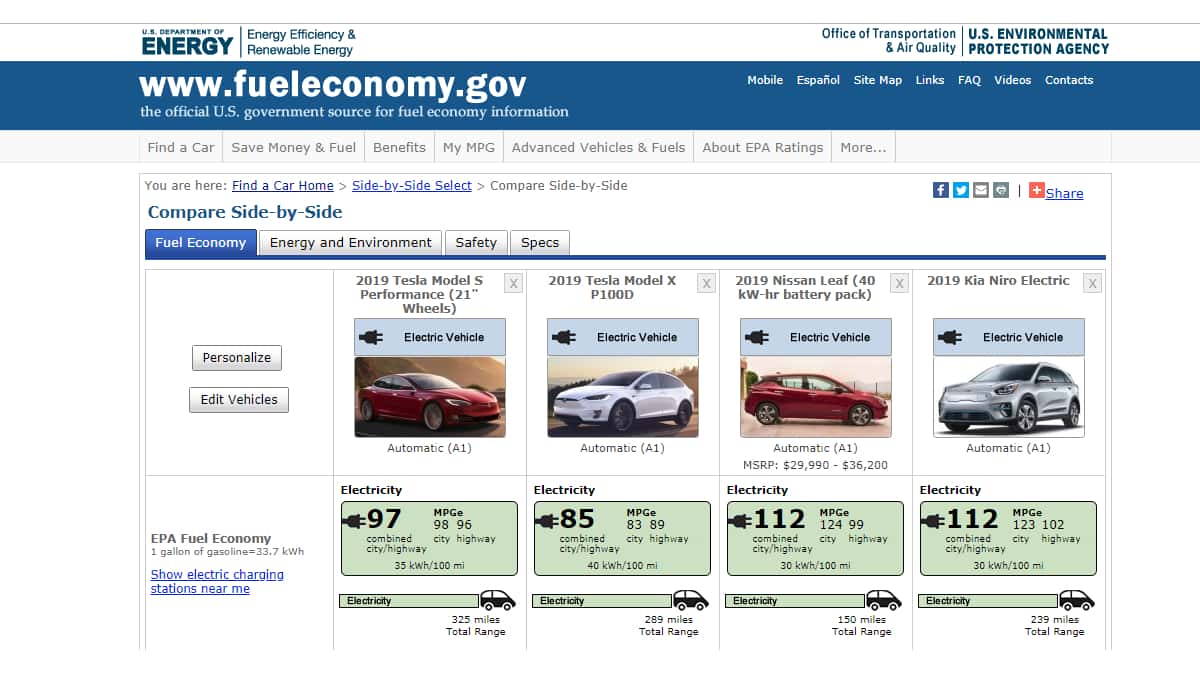
Task: Expand the Find a Car menu
Action: click(181, 147)
